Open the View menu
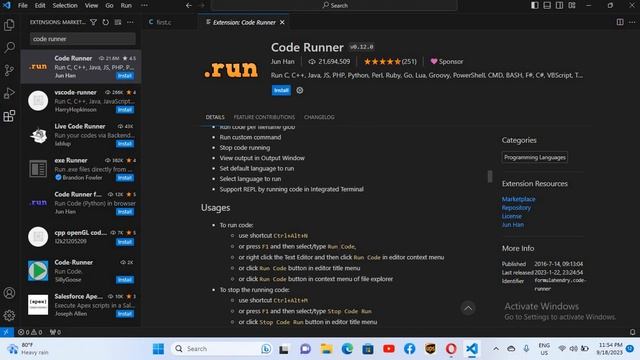Viewport: 640px width, 360px height. [x=91, y=5]
